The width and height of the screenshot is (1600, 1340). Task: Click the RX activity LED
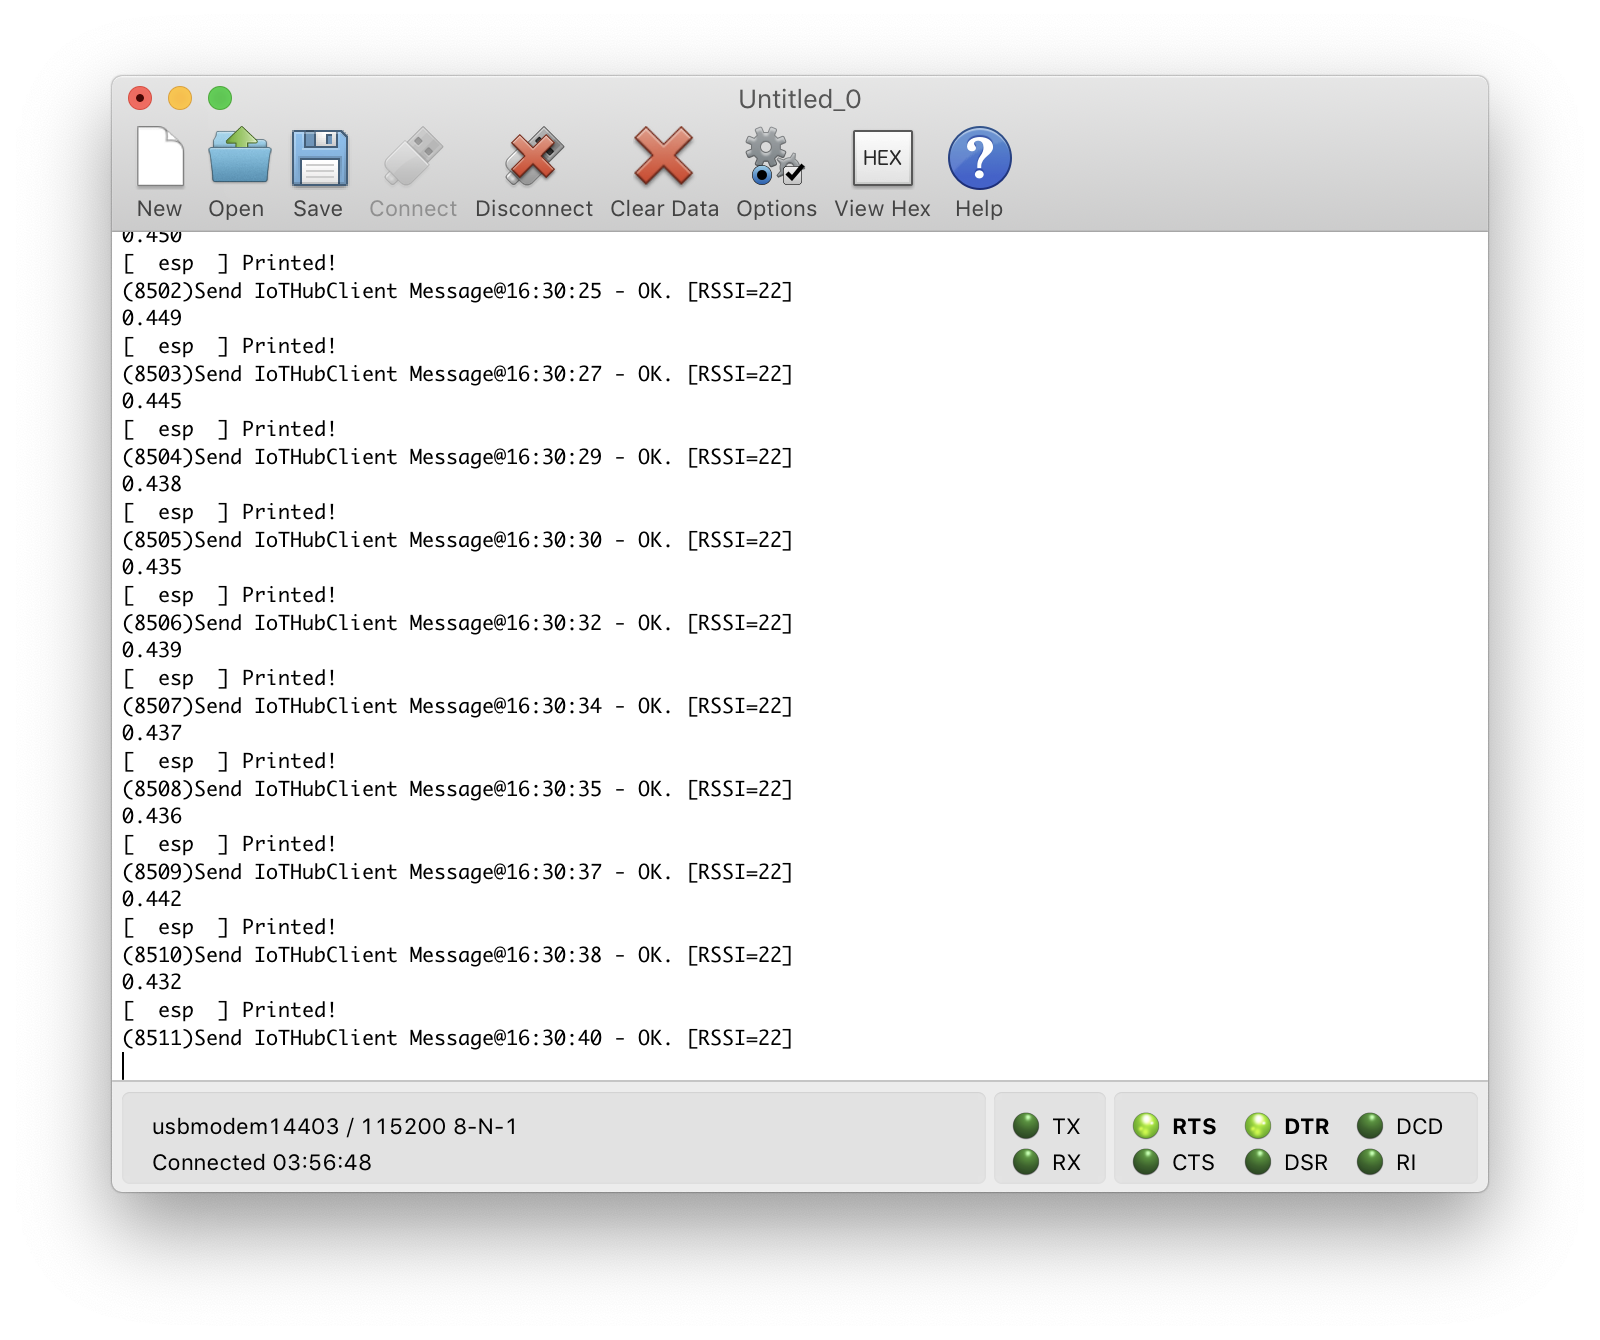pos(1026,1162)
